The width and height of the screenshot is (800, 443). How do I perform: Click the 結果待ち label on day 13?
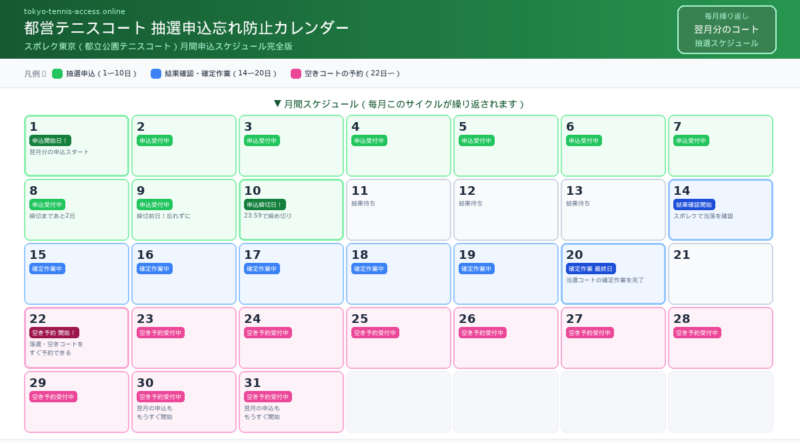[x=578, y=203]
